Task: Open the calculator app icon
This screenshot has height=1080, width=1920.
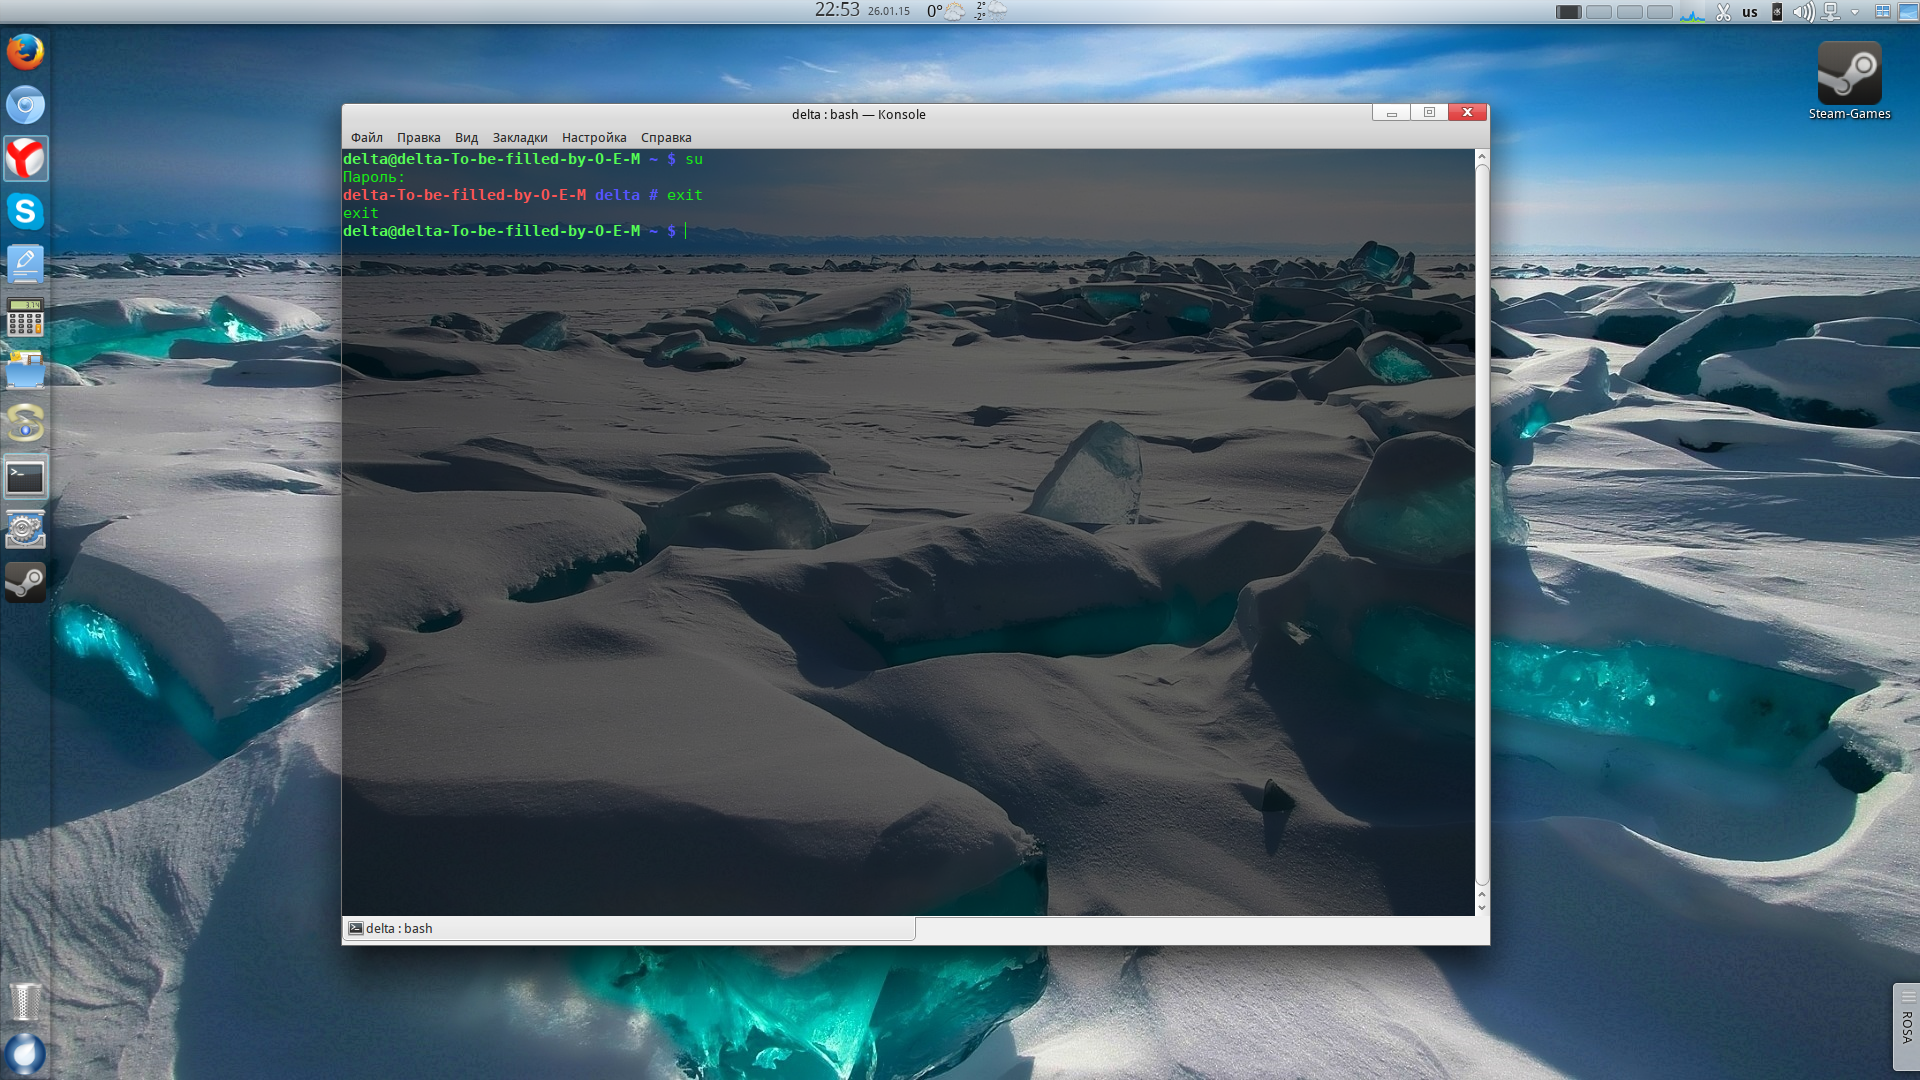Action: (25, 318)
